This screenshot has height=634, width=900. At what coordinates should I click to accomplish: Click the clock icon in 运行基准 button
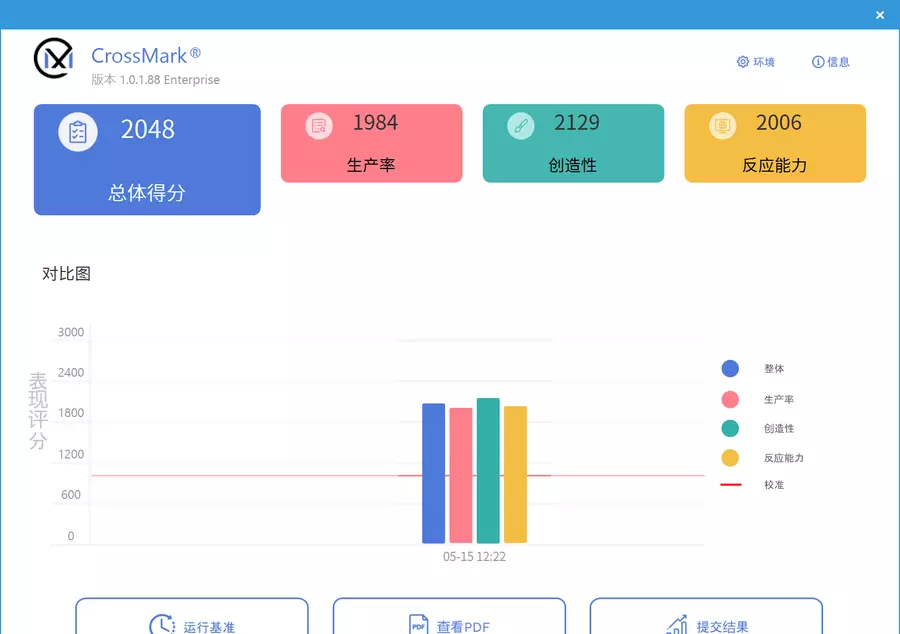[162, 624]
